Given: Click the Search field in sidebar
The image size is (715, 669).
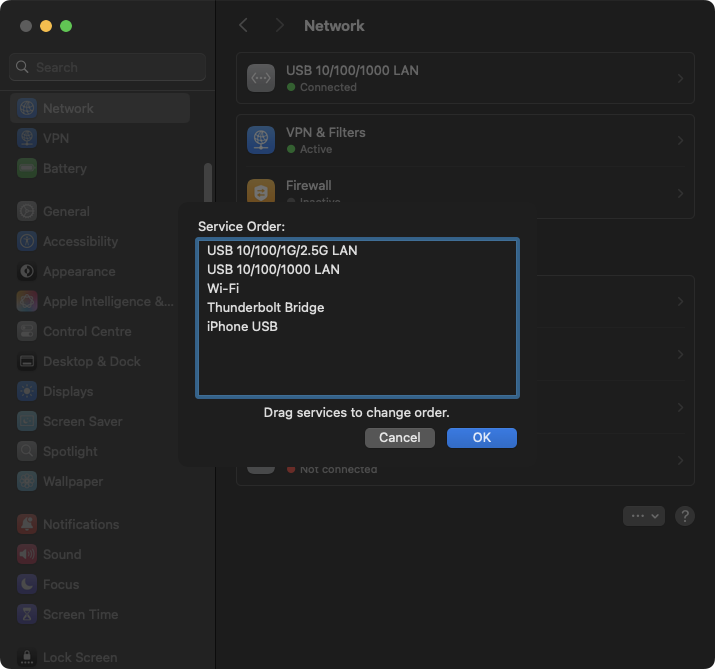Looking at the screenshot, I should pyautogui.click(x=107, y=67).
